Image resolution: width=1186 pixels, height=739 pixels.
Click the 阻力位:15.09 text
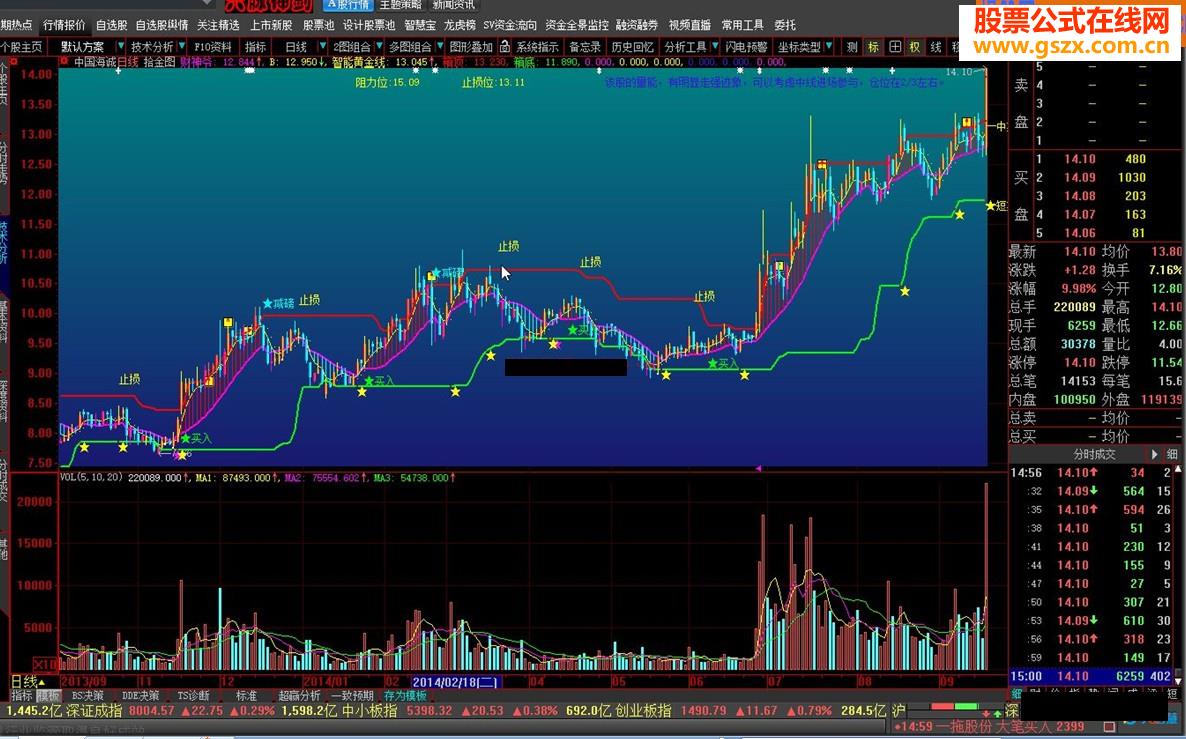point(387,82)
